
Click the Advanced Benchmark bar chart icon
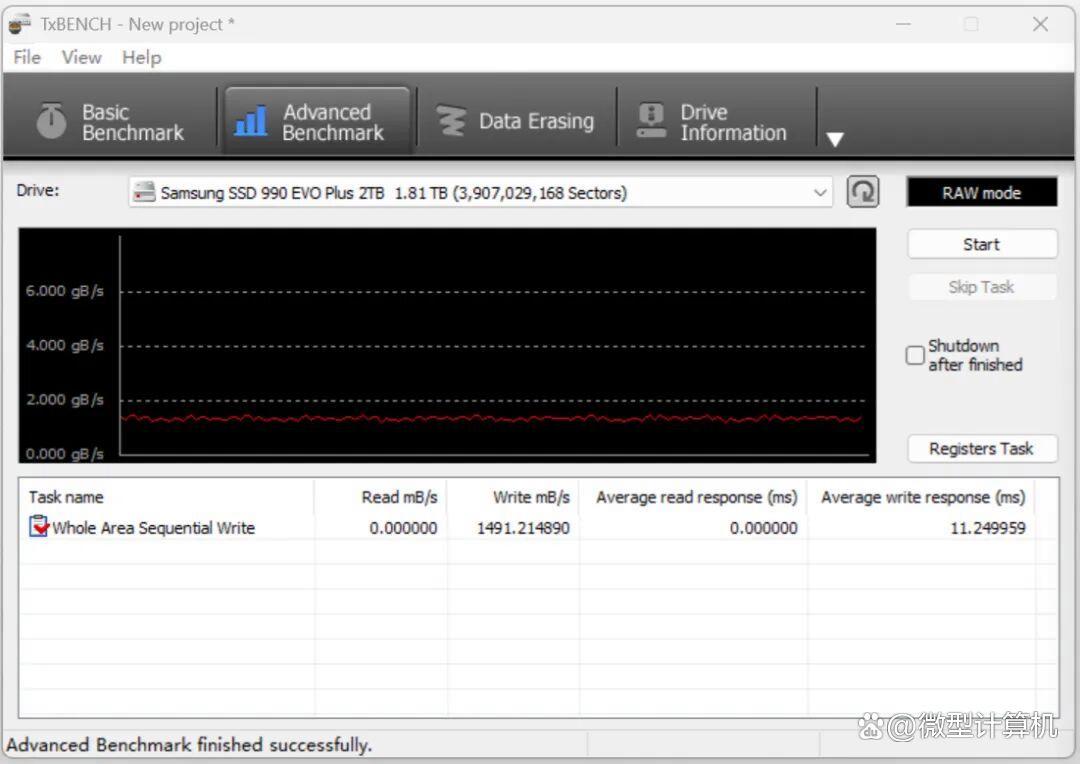pyautogui.click(x=250, y=121)
